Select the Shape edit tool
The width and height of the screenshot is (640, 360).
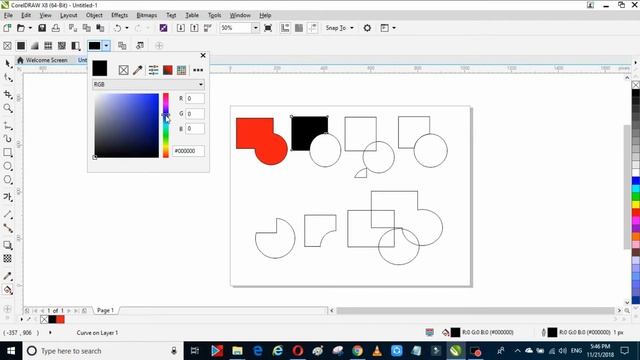tap(8, 78)
